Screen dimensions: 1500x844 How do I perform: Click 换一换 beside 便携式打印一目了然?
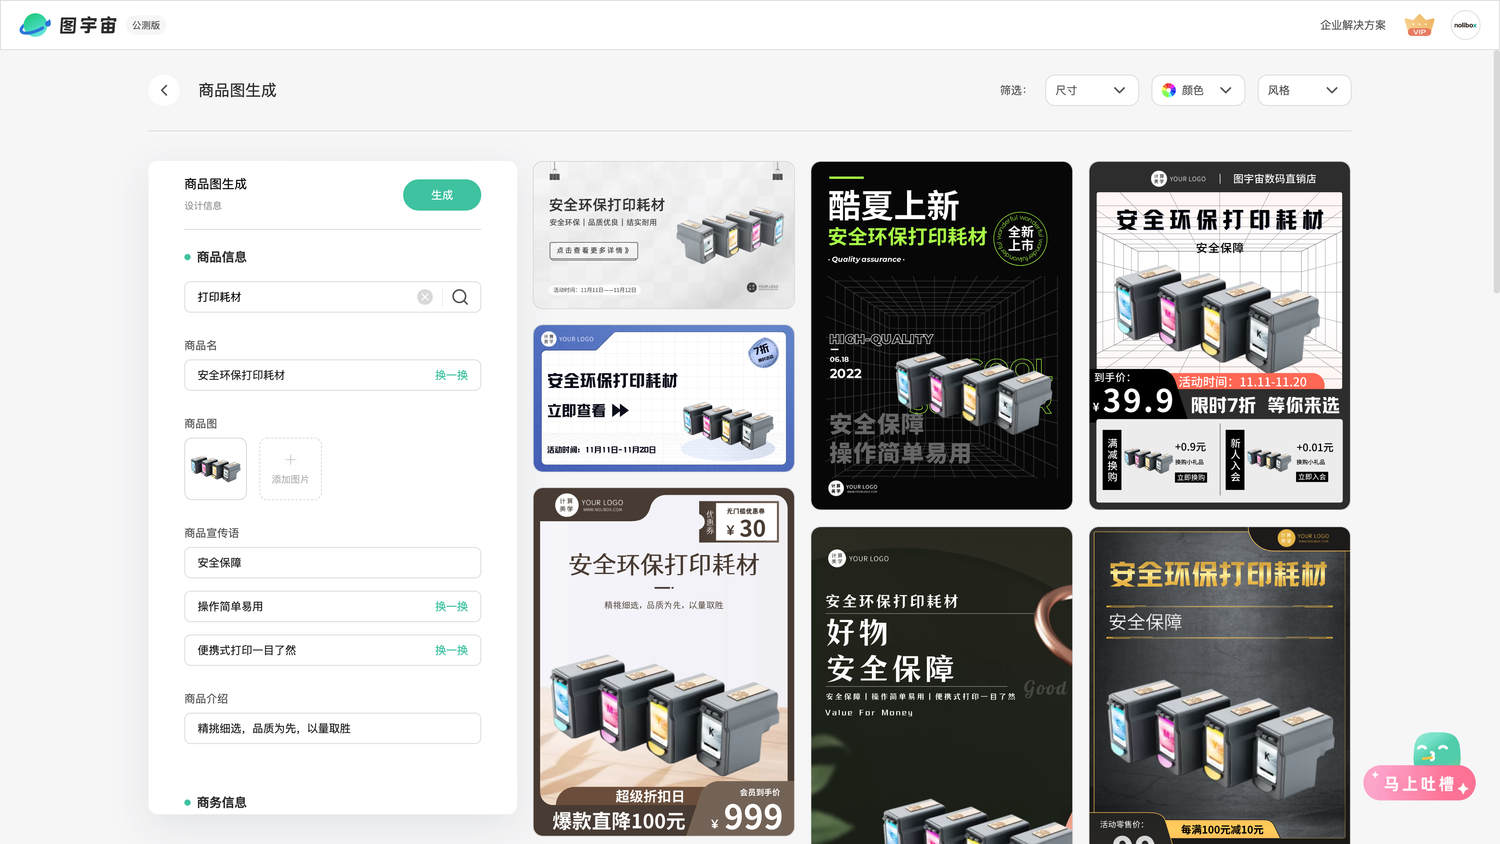(x=451, y=650)
